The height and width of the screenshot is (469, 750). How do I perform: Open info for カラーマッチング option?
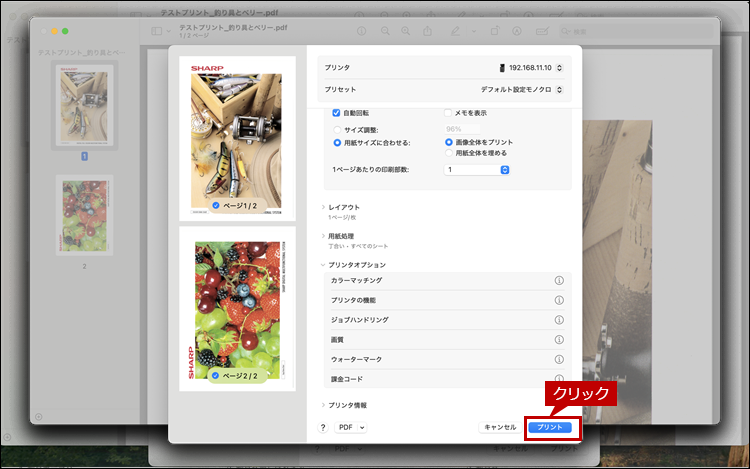pos(559,281)
